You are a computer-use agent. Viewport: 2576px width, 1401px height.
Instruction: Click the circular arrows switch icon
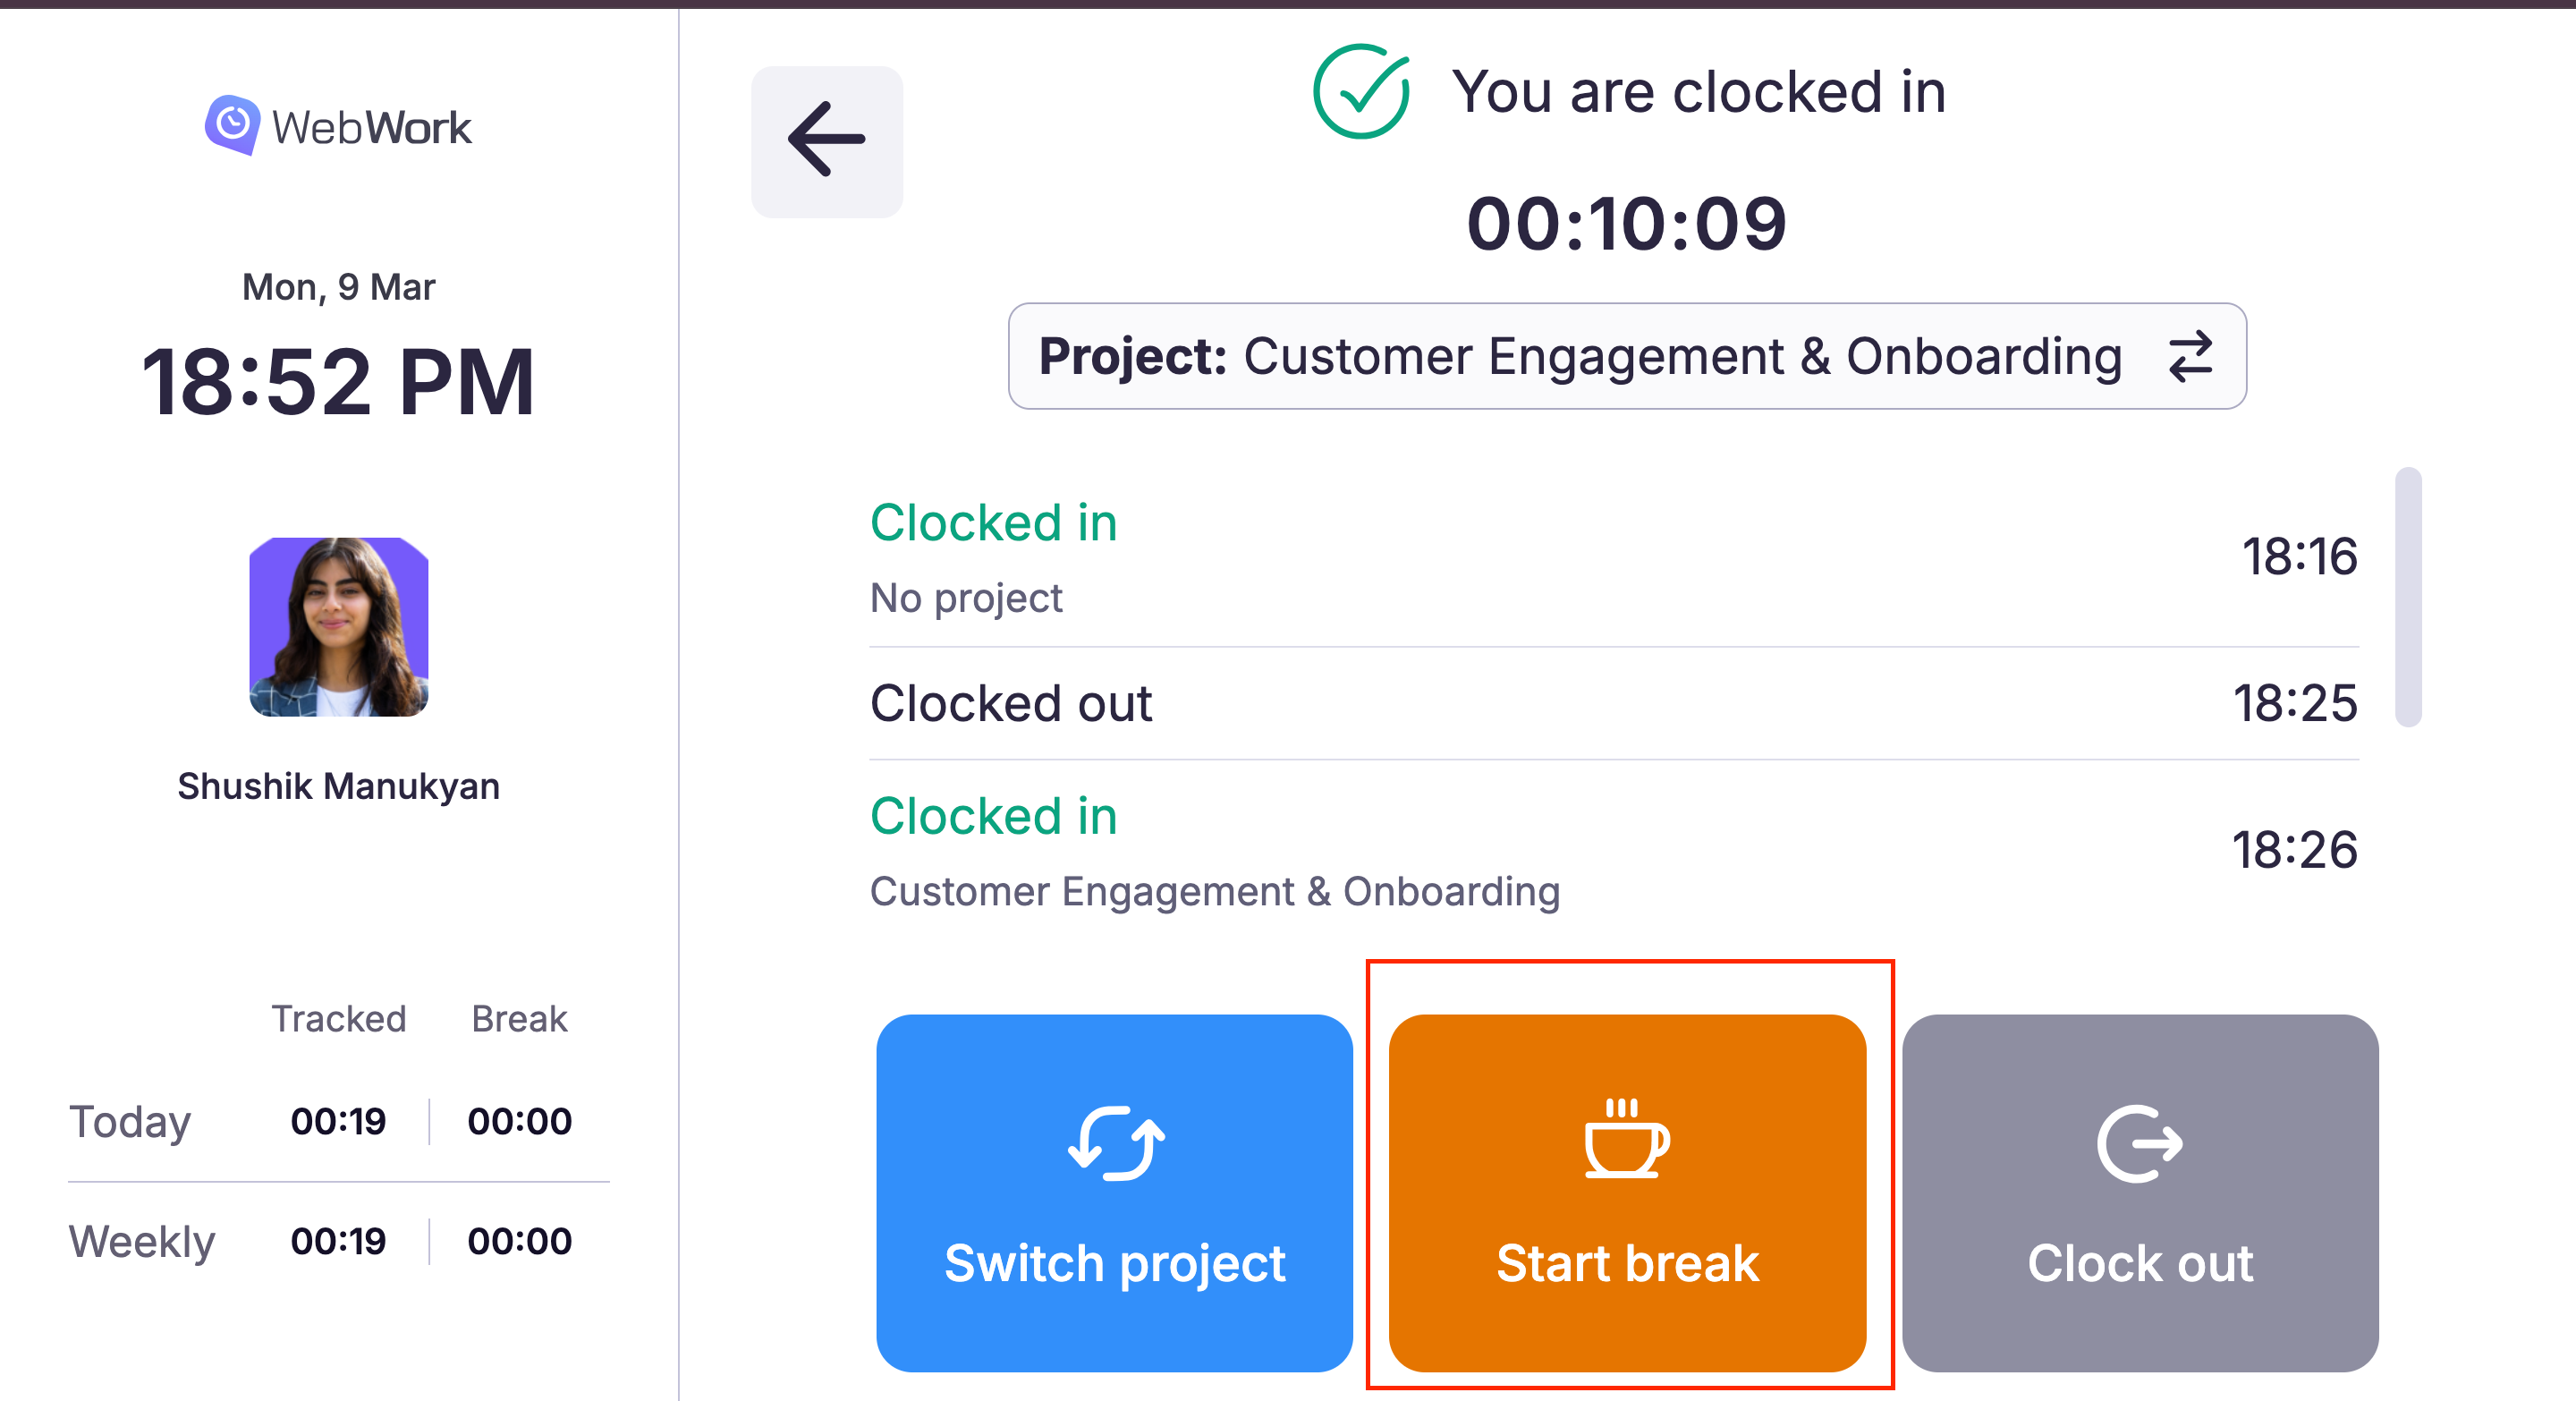pyautogui.click(x=1115, y=1143)
